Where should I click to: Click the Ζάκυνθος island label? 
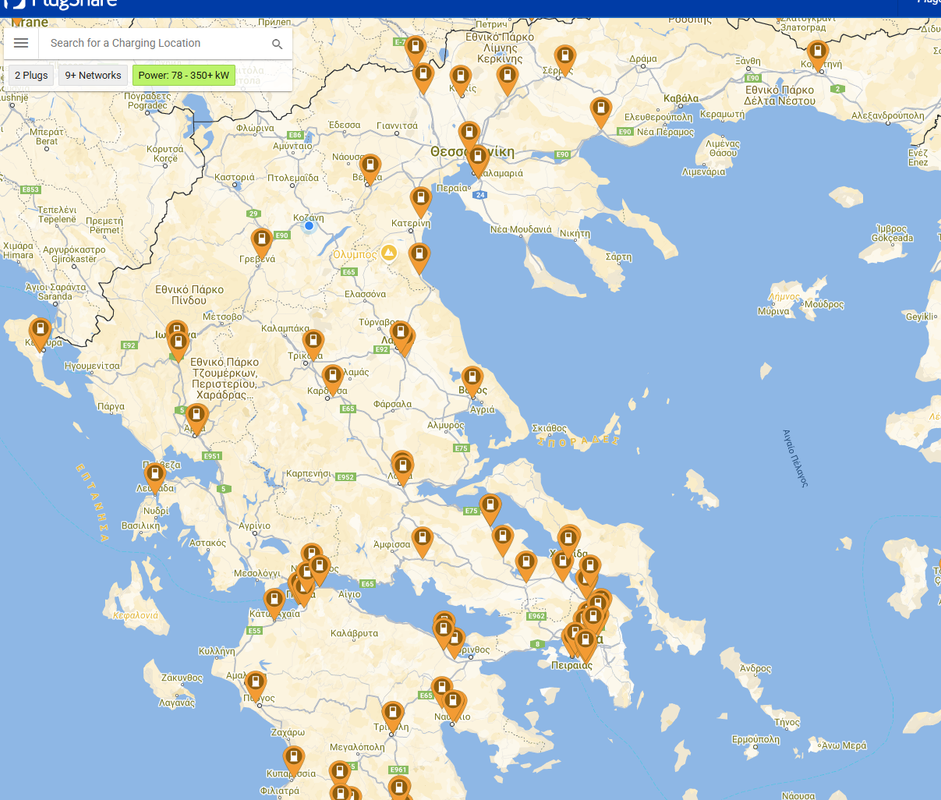(x=182, y=678)
